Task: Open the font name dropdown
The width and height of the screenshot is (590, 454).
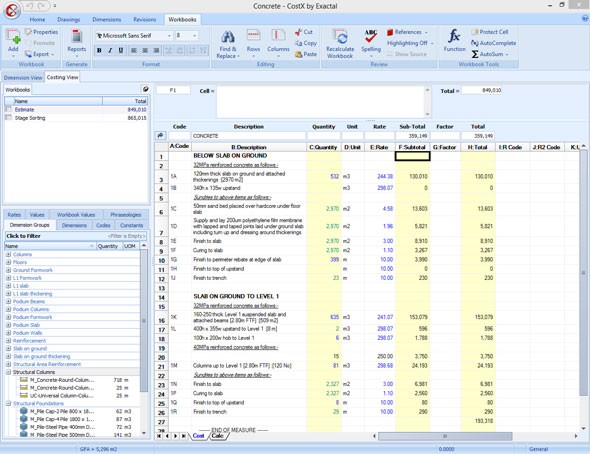Action: [x=169, y=36]
